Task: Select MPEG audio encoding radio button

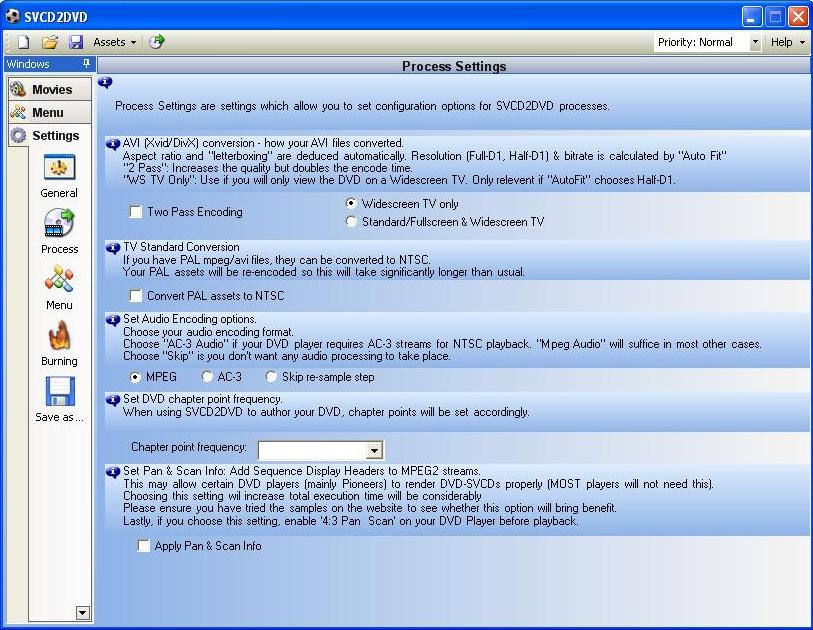Action: 135,377
